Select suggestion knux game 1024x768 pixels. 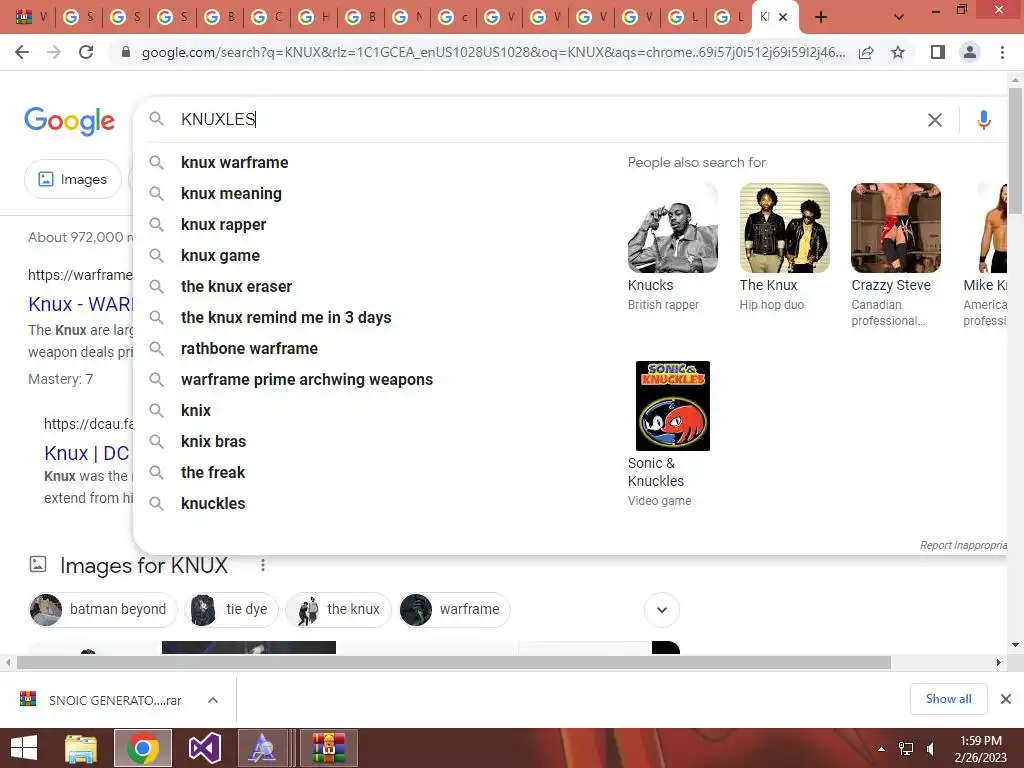pyautogui.click(x=220, y=255)
